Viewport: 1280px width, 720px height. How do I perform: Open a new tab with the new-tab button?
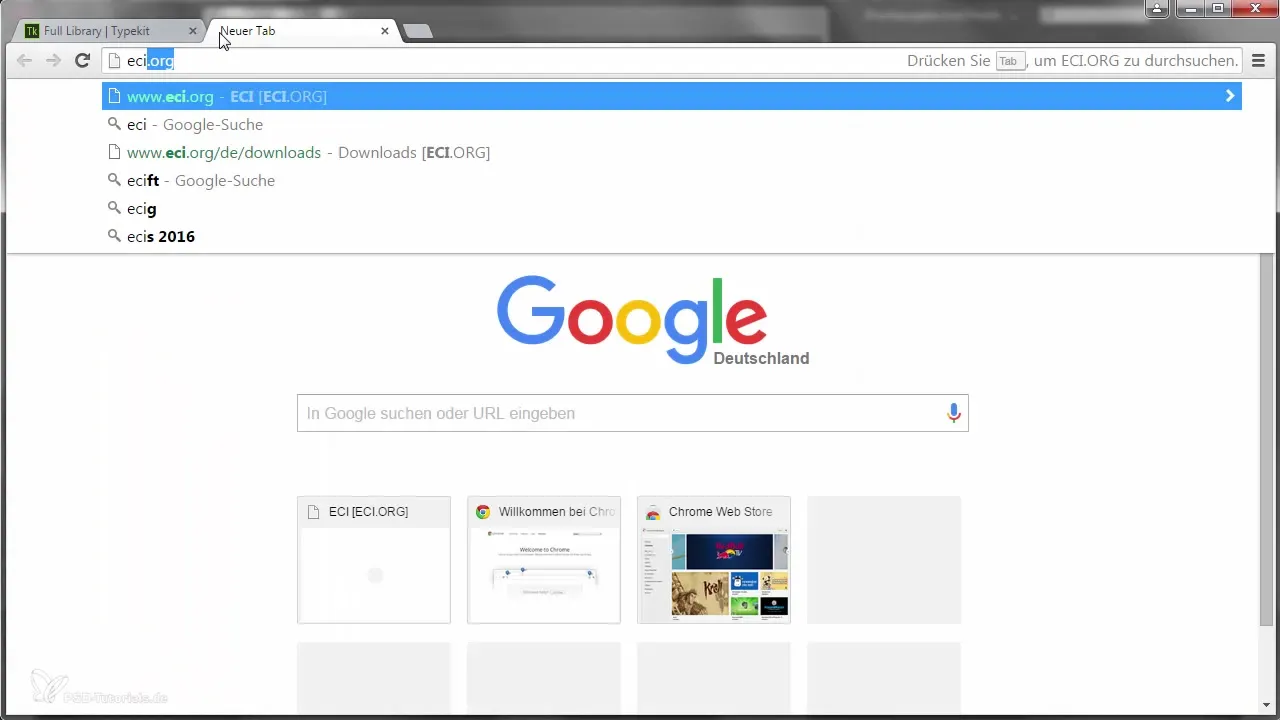(418, 31)
